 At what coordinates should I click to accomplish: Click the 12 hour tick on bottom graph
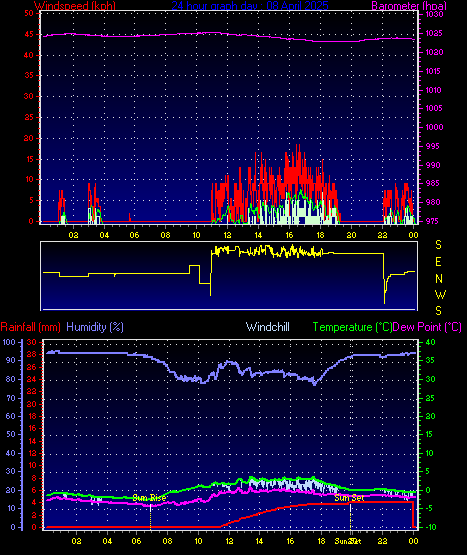coord(229,541)
